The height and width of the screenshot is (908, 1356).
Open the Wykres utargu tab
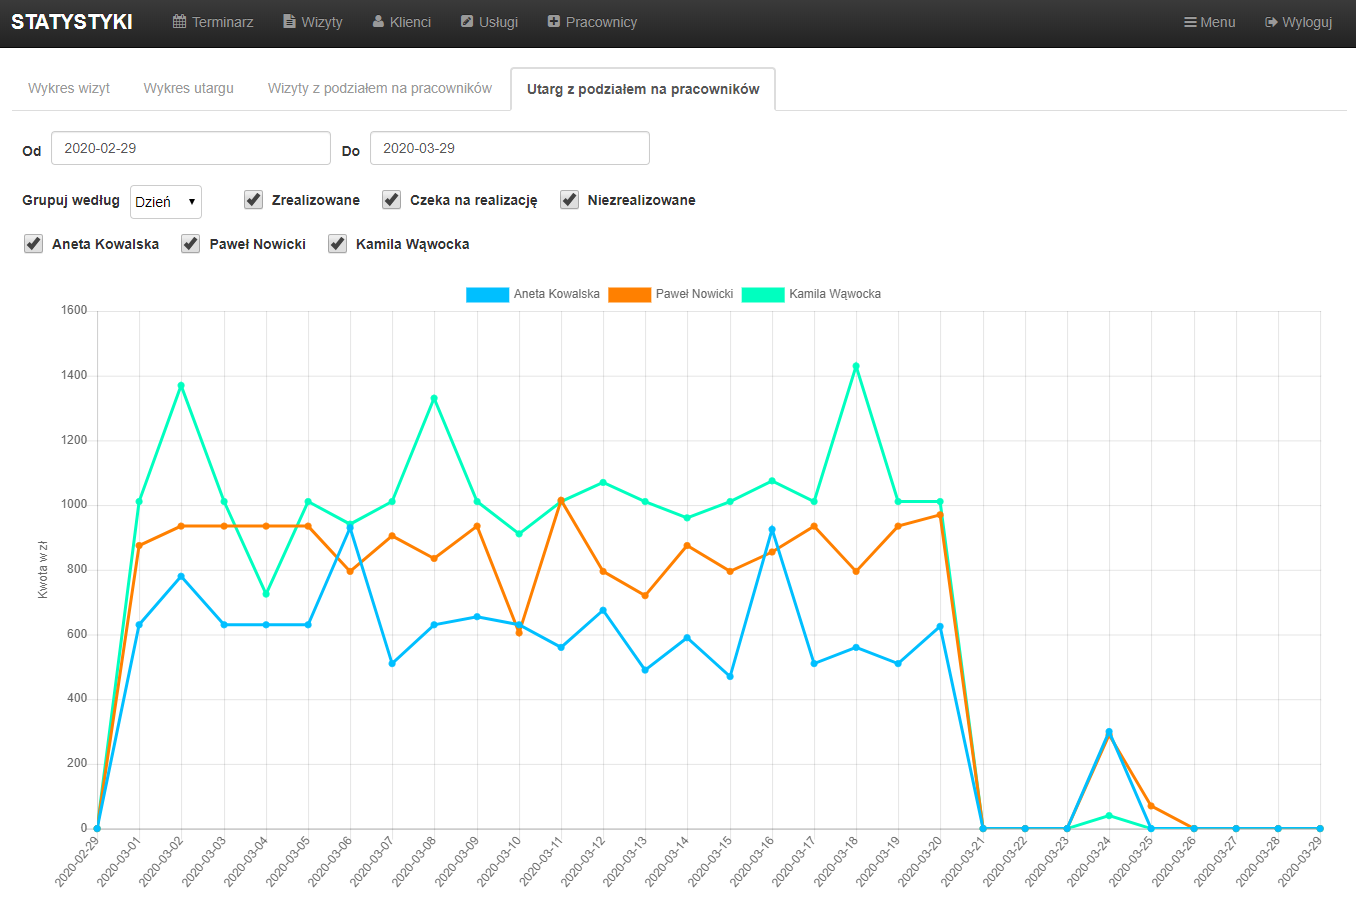point(188,88)
